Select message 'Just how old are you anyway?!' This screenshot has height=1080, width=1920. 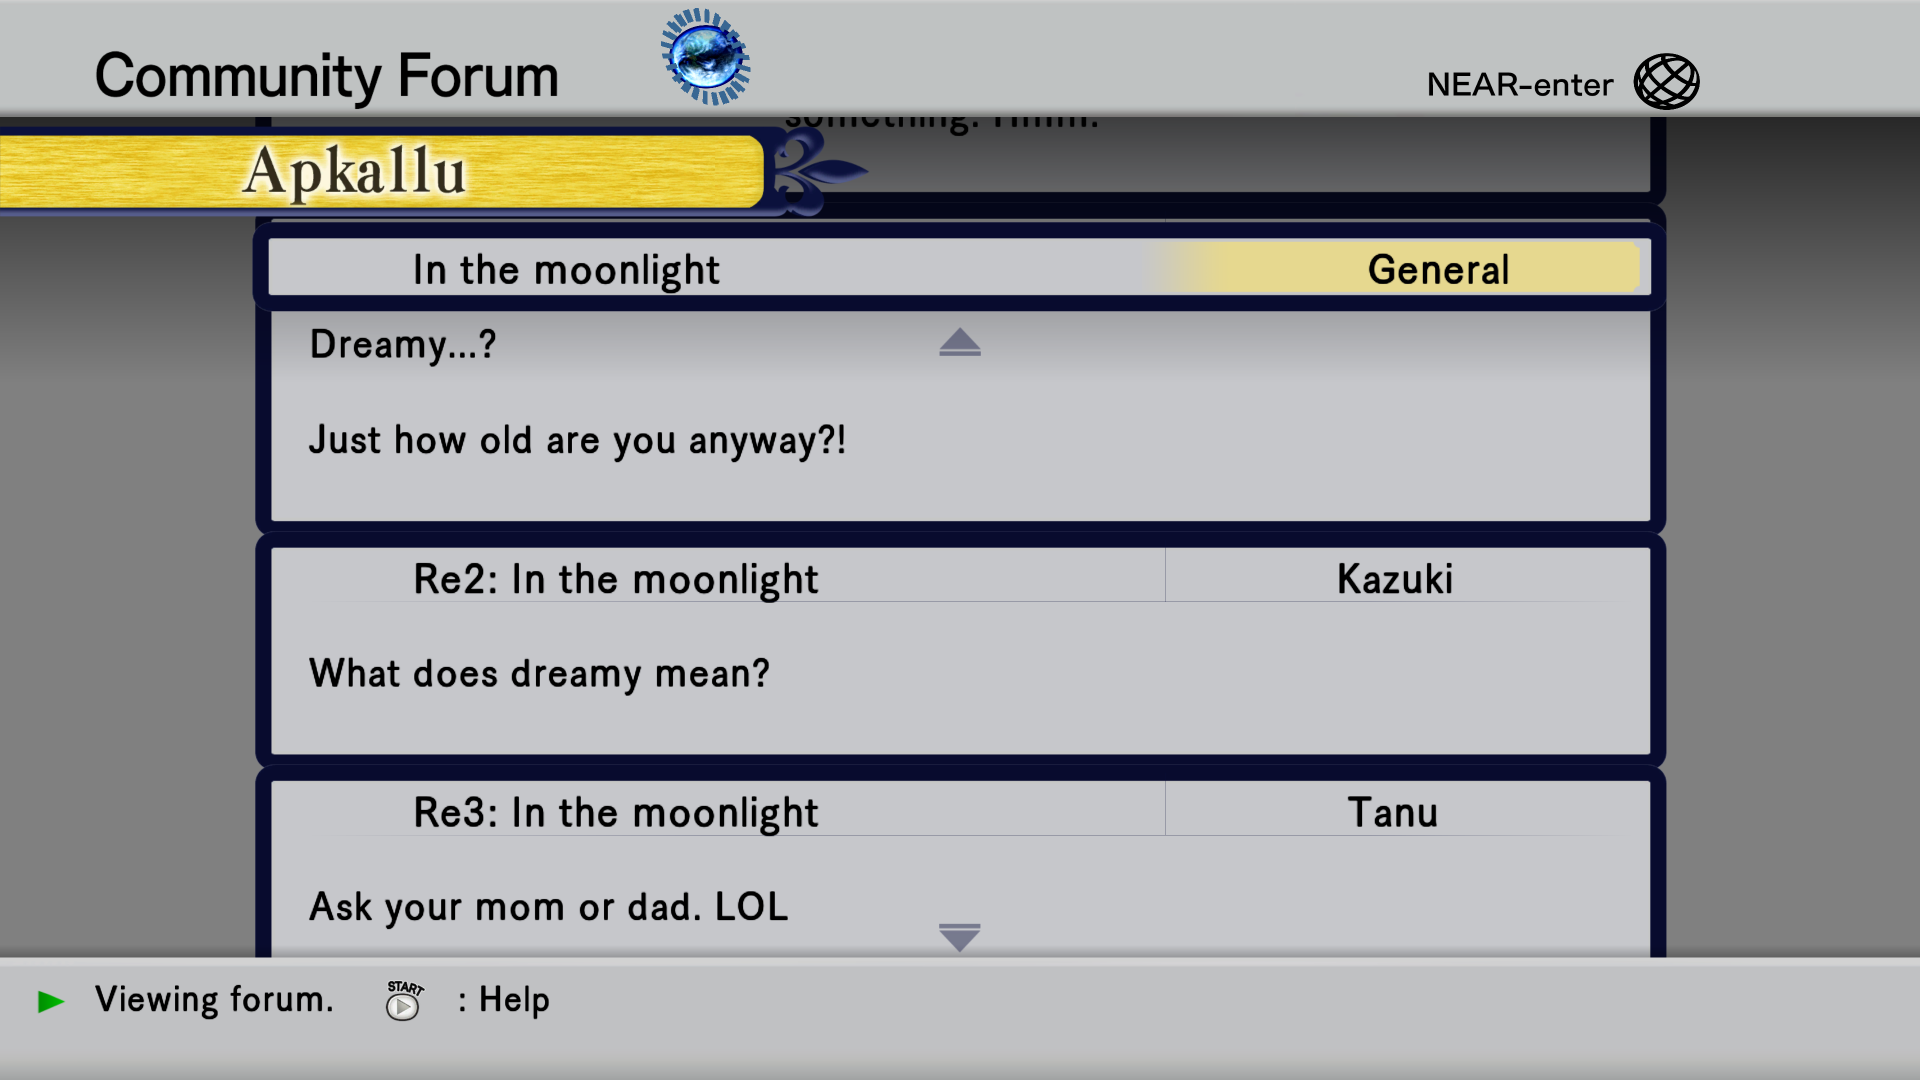point(577,441)
